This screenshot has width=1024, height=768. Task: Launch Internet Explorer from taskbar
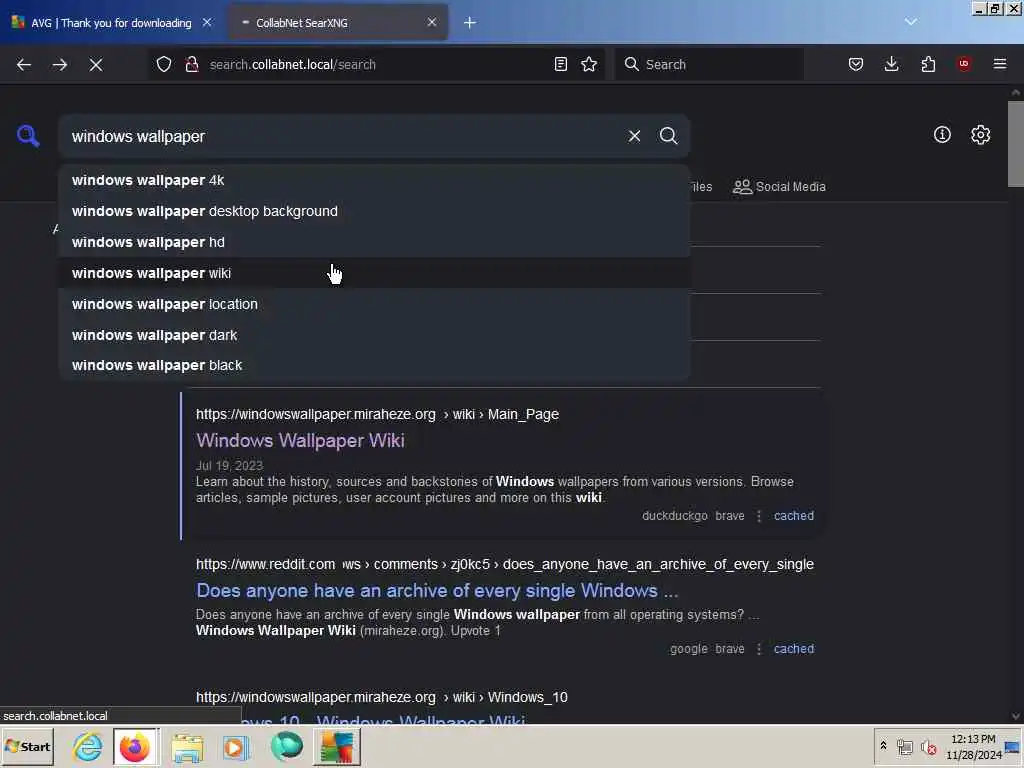tap(88, 746)
